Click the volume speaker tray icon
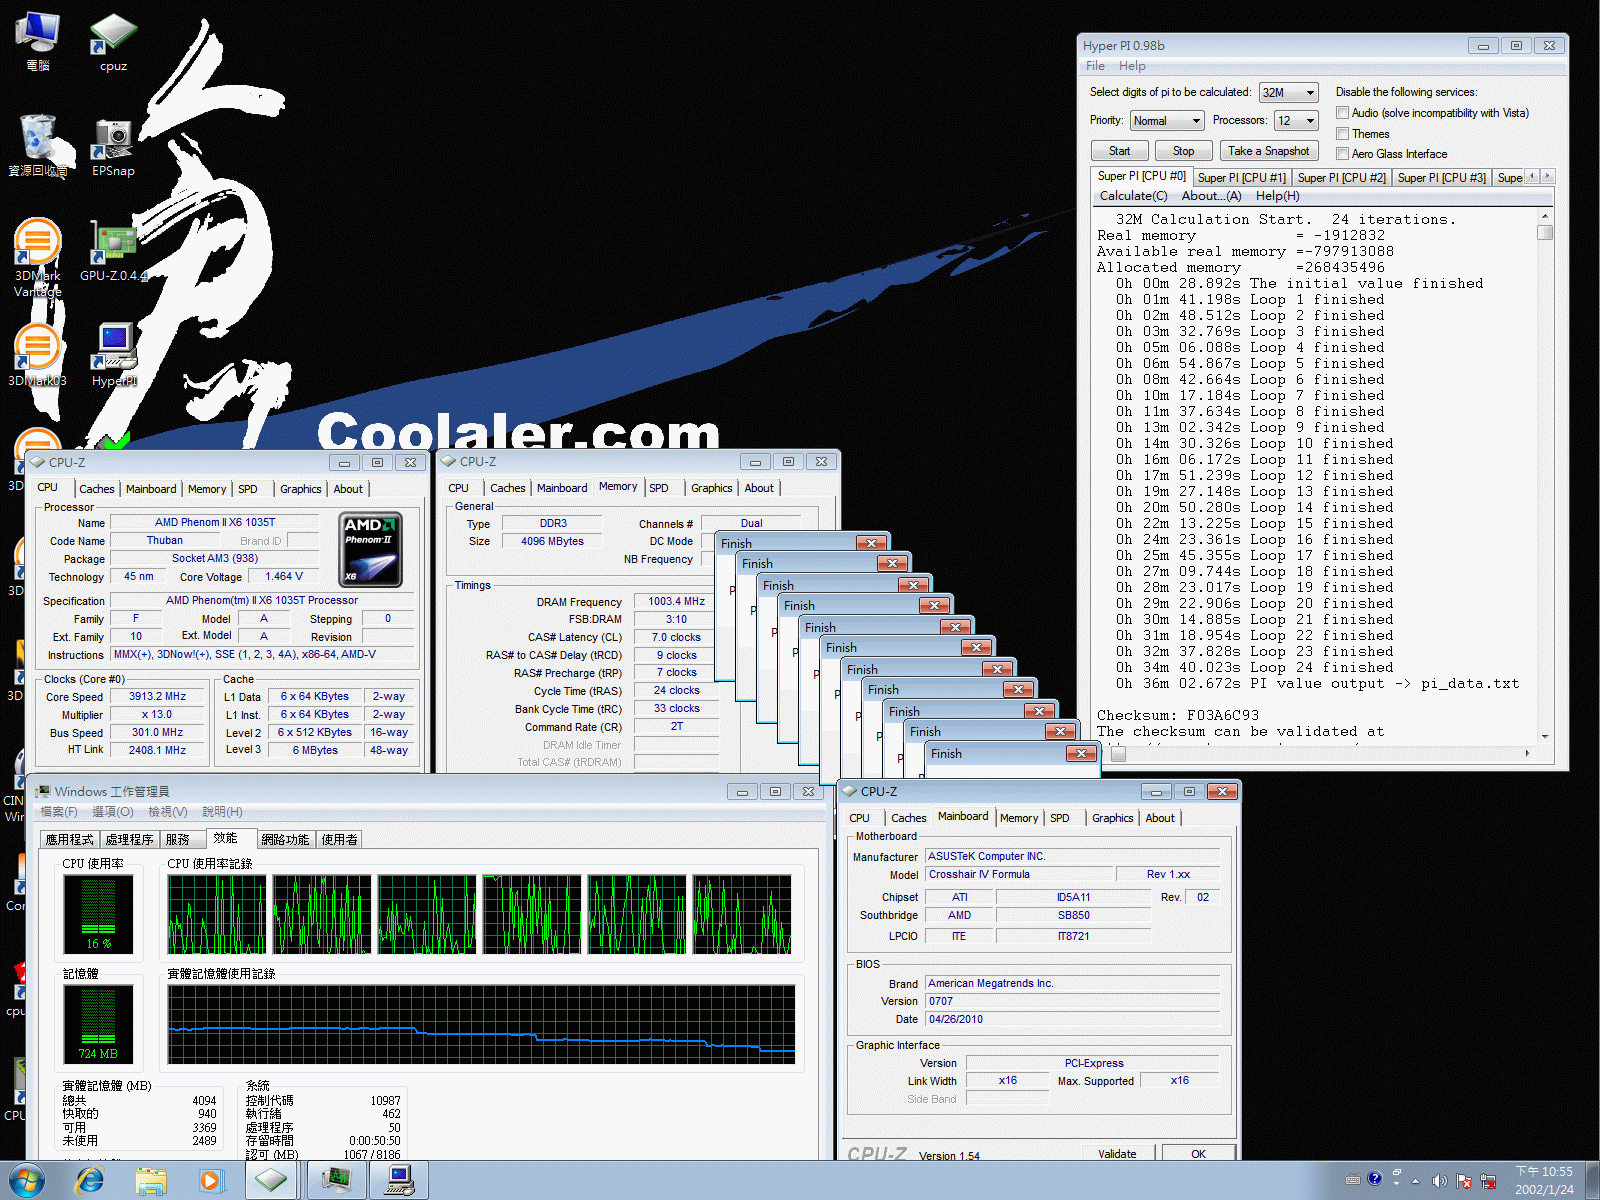Screen dimensions: 1600x1200 1439,1181
